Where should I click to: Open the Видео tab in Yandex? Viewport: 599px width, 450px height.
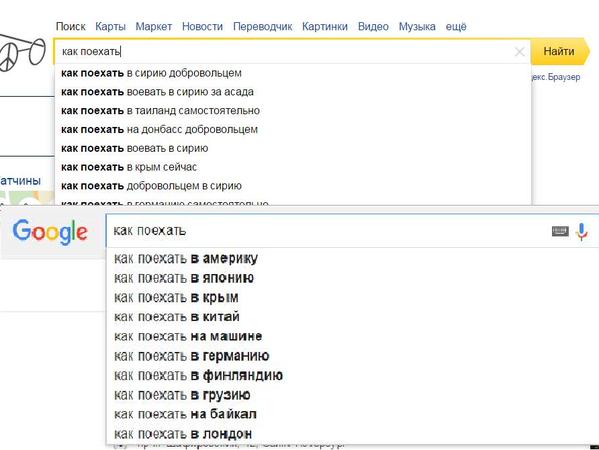tap(373, 26)
